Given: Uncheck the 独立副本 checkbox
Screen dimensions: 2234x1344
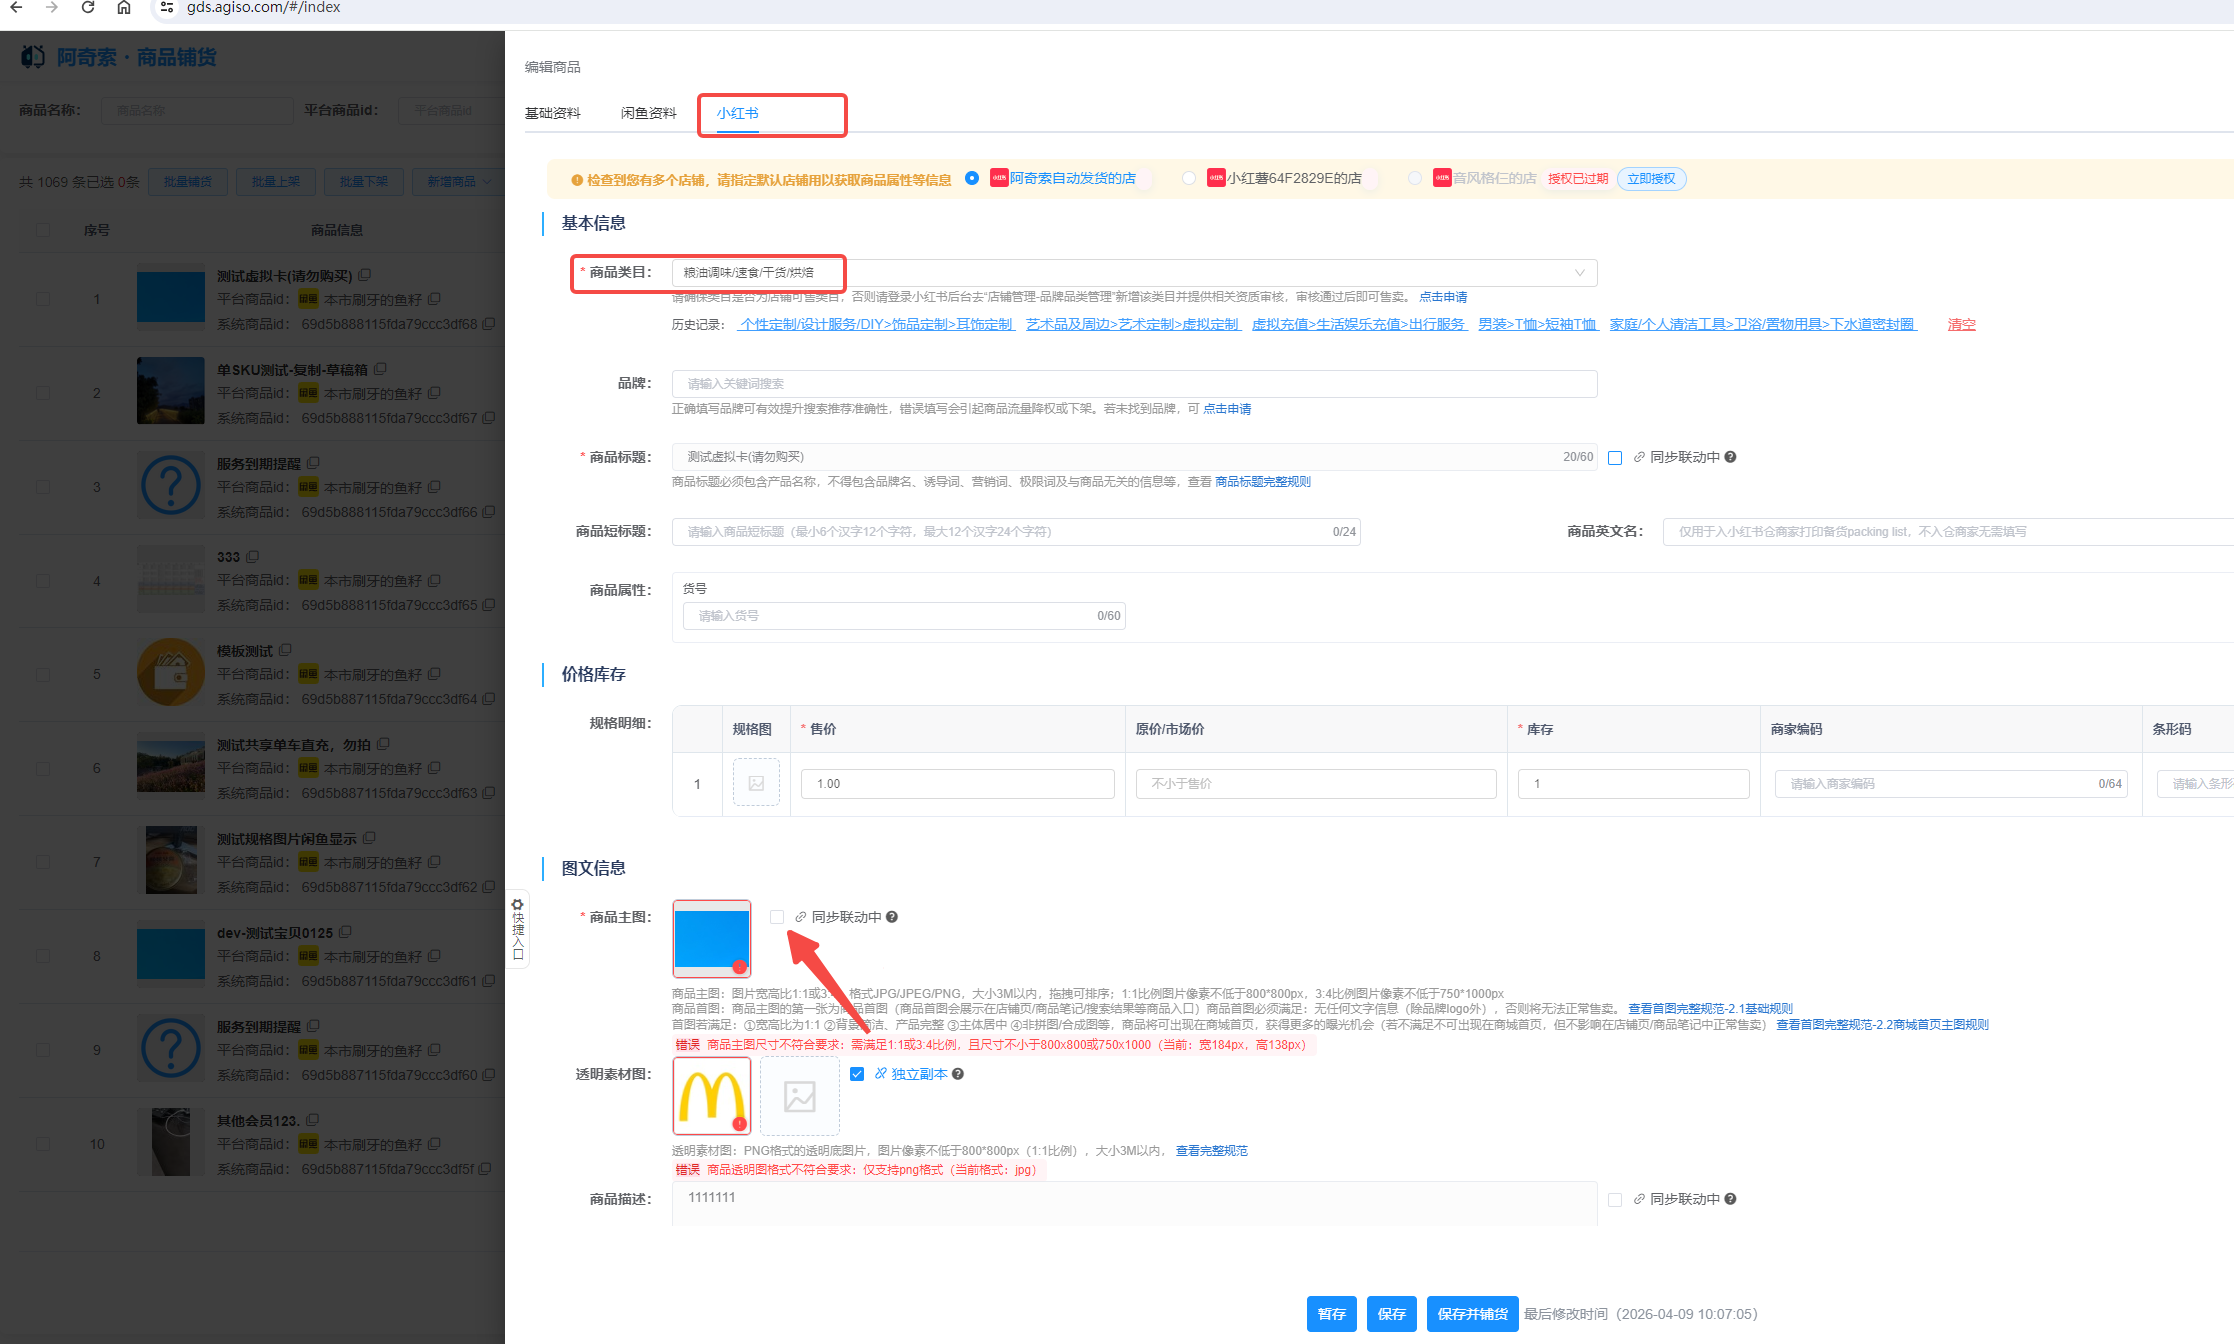Looking at the screenshot, I should tap(857, 1074).
